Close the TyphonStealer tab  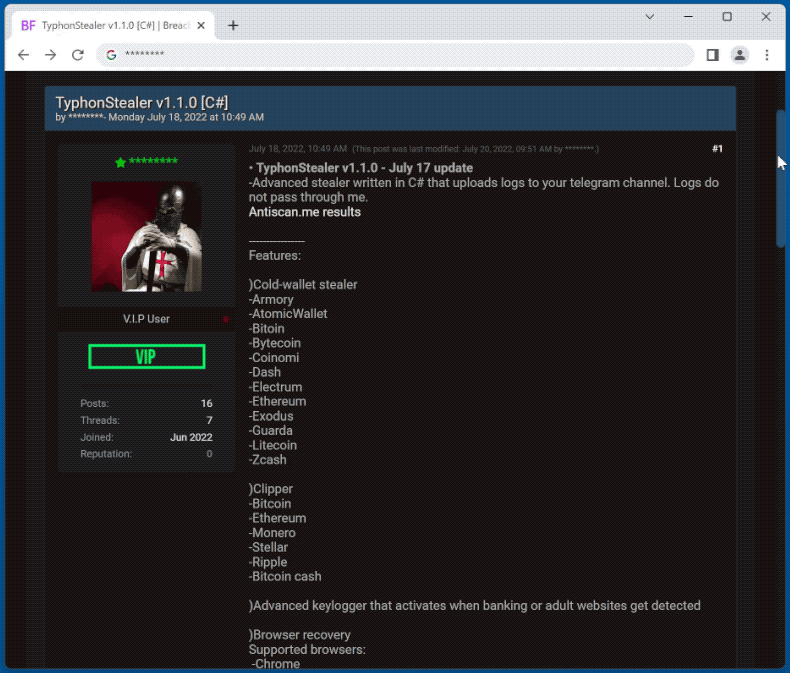tap(201, 25)
